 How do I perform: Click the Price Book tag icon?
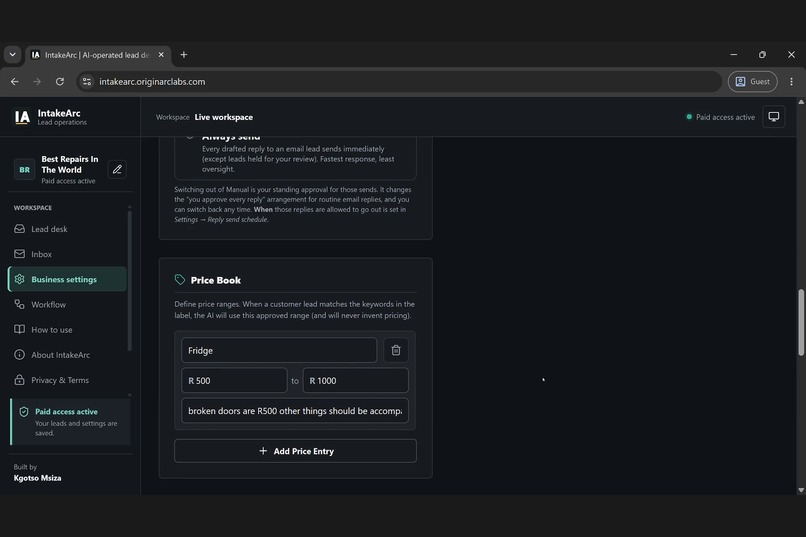(x=179, y=280)
